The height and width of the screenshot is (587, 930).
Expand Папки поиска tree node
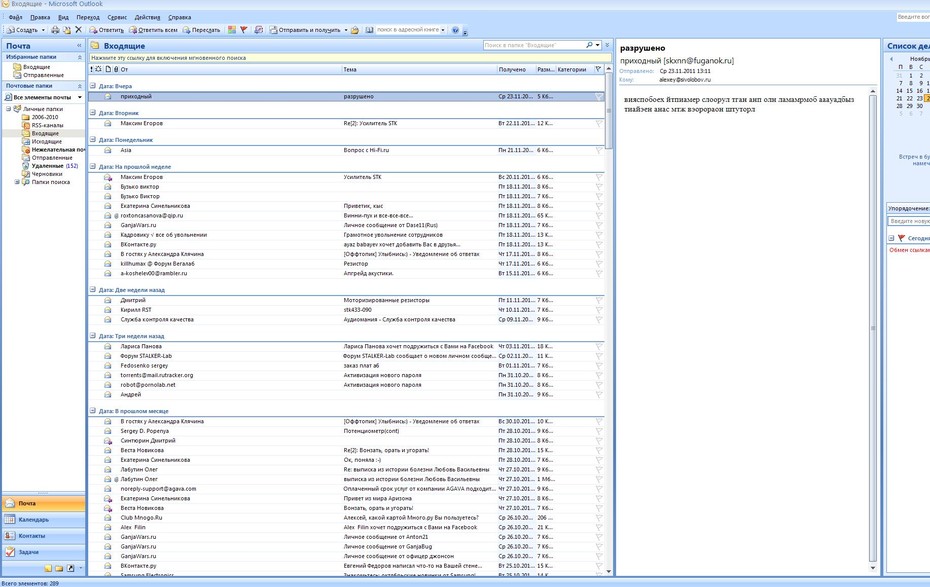pos(17,182)
